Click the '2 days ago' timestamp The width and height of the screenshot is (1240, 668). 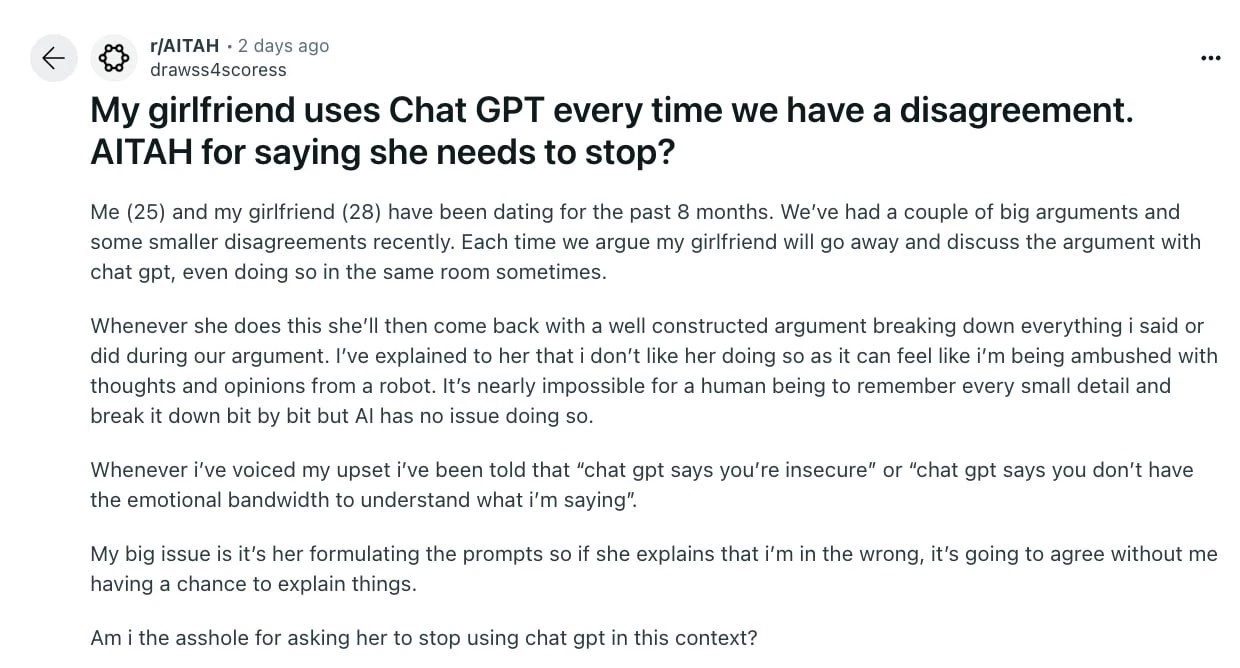[x=283, y=46]
